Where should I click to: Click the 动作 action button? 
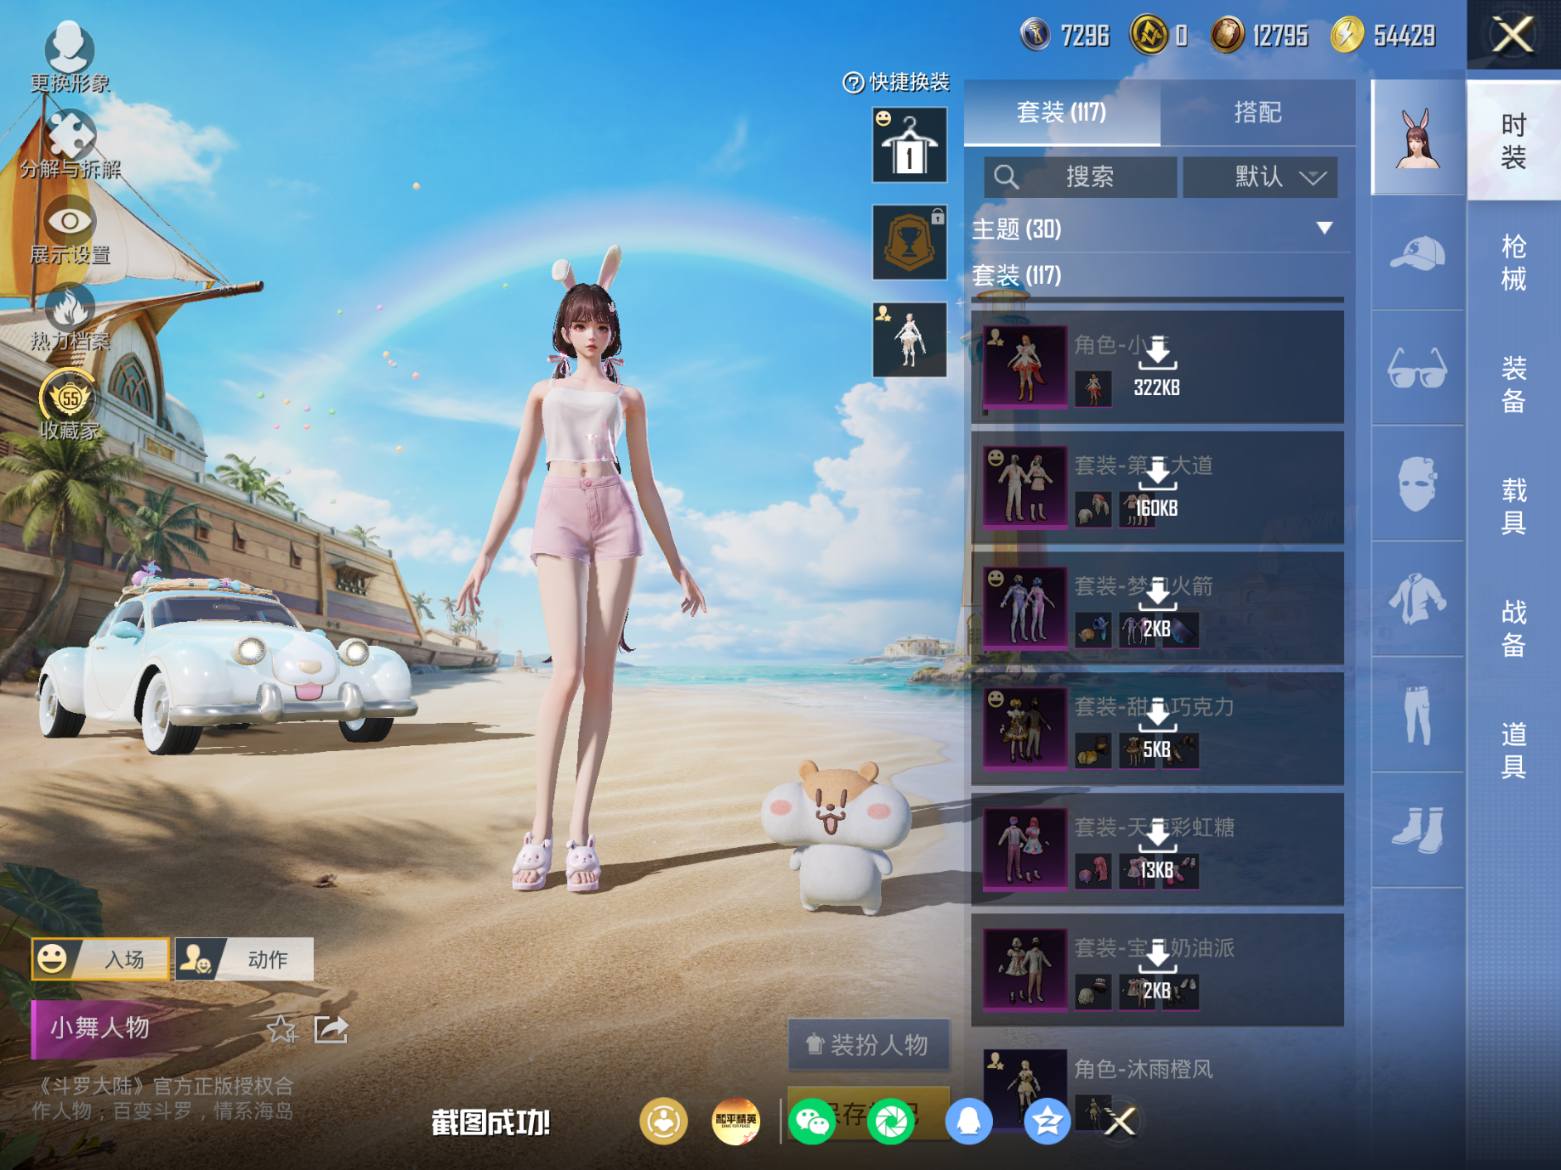point(245,959)
